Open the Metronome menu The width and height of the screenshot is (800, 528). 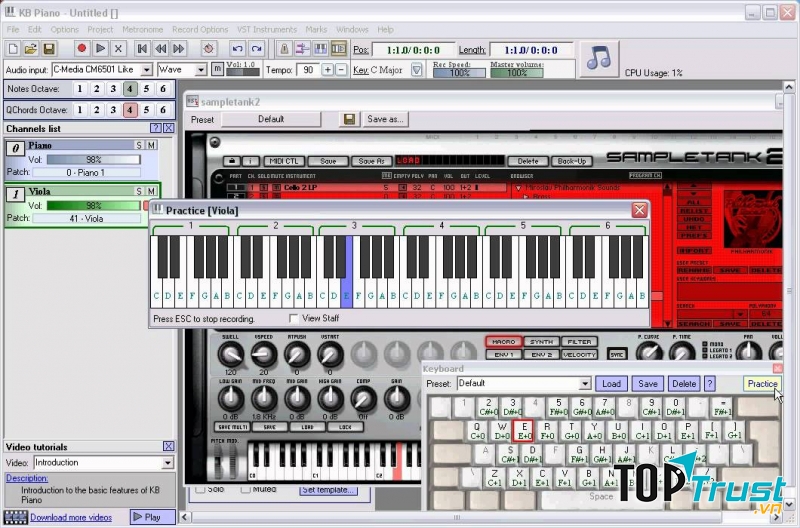coord(142,30)
